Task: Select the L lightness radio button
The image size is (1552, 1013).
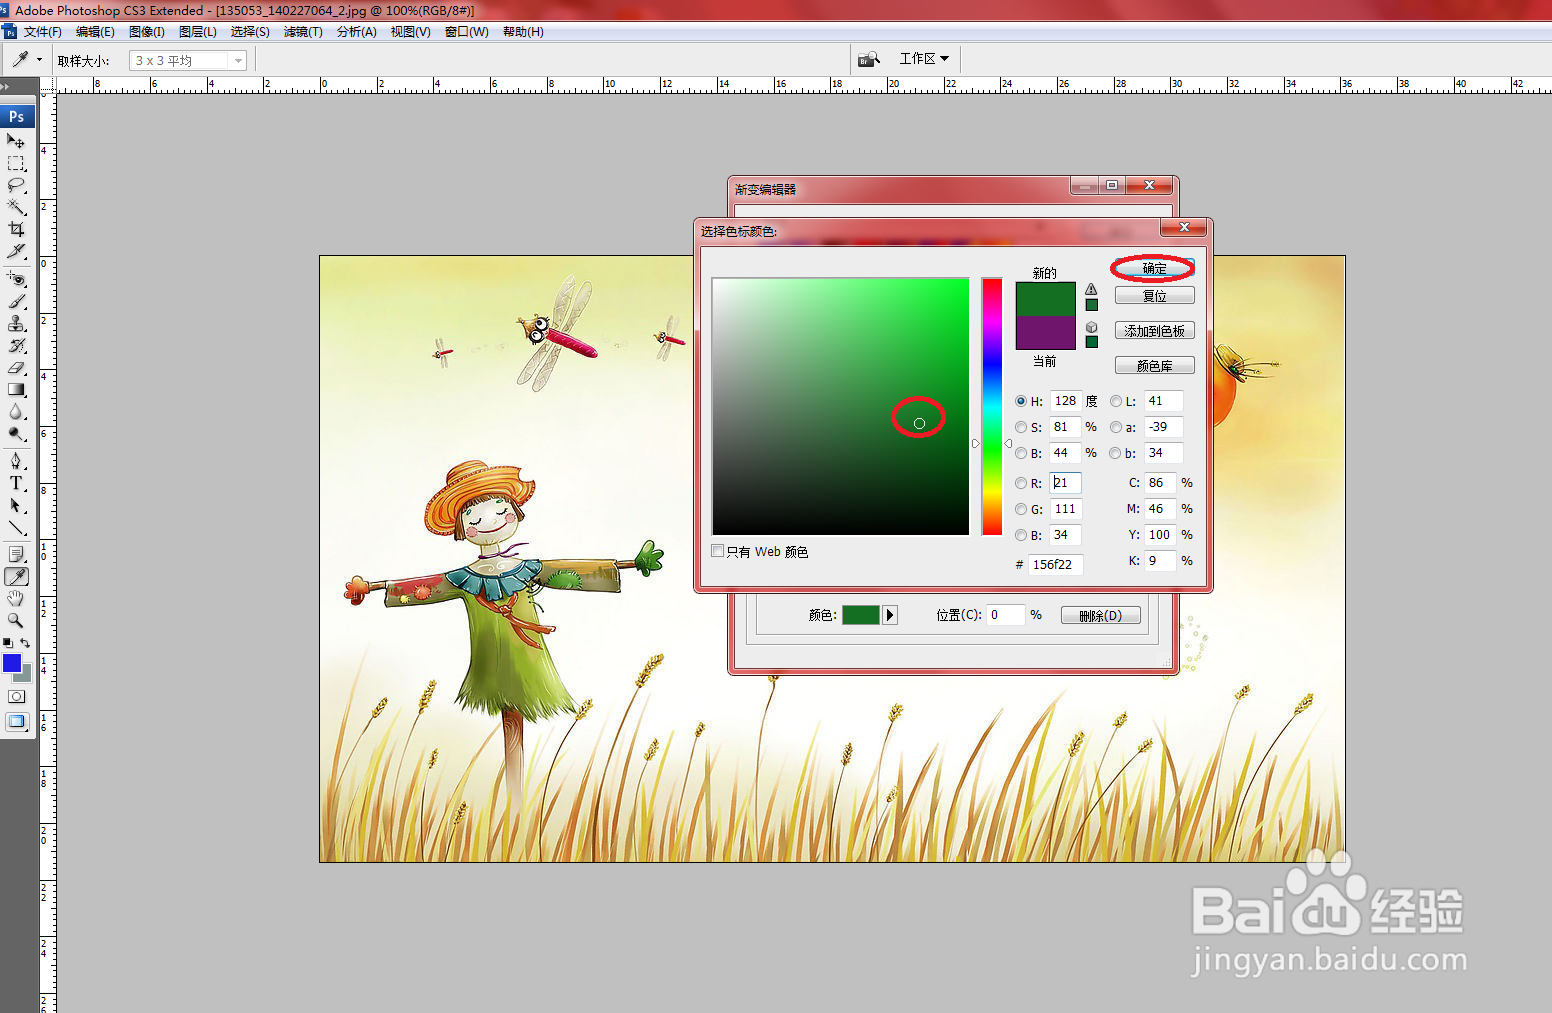Action: pyautogui.click(x=1115, y=401)
